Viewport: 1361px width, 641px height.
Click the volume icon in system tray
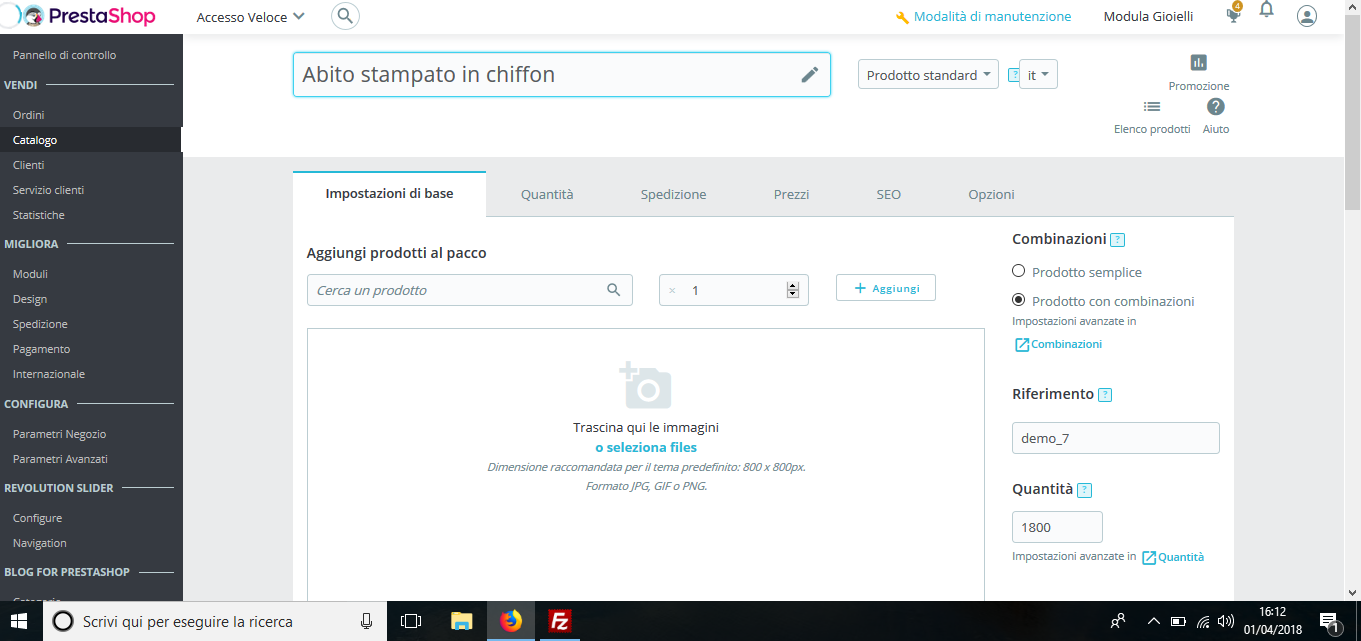pos(1227,622)
